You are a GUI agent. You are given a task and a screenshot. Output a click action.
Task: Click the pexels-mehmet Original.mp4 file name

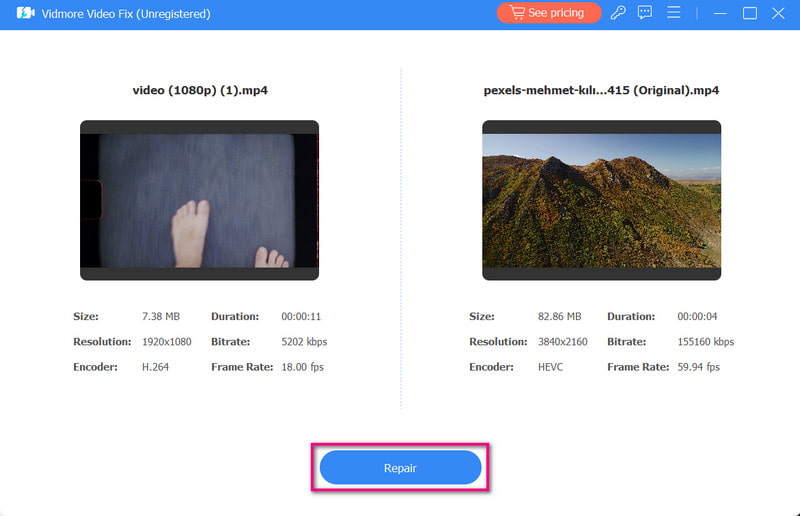pos(601,91)
